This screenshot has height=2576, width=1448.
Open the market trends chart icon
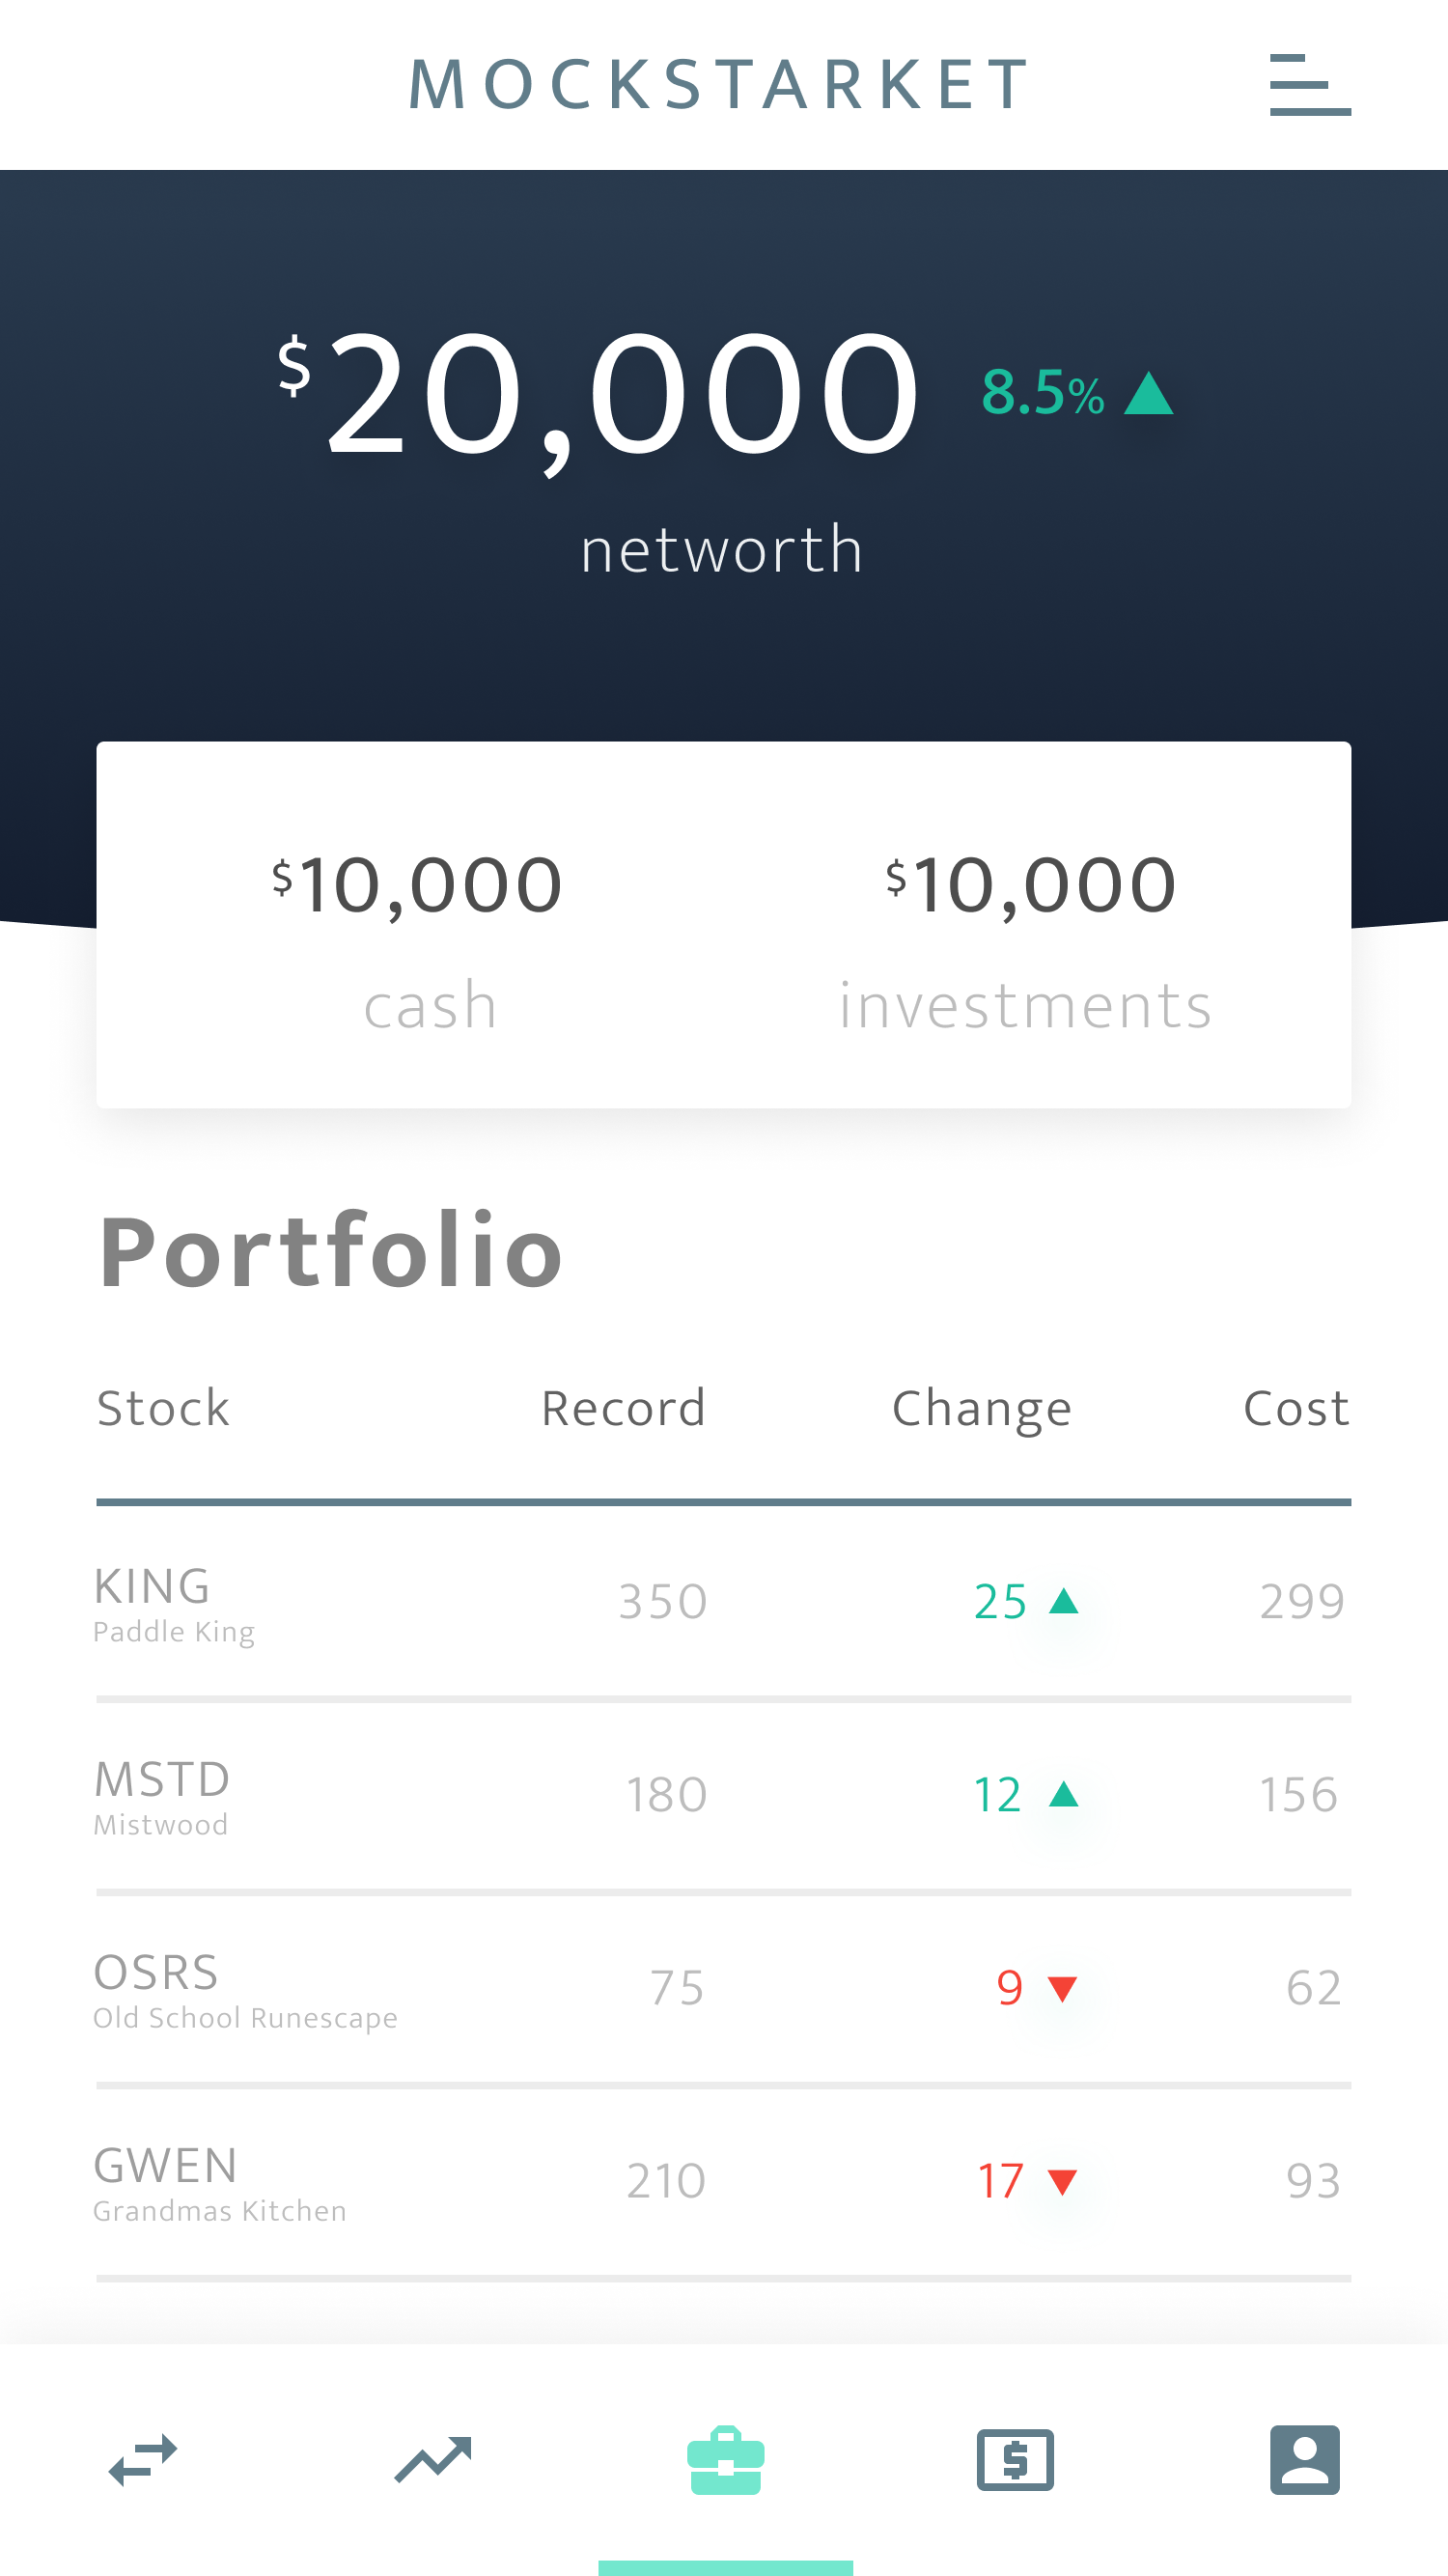(x=433, y=2460)
